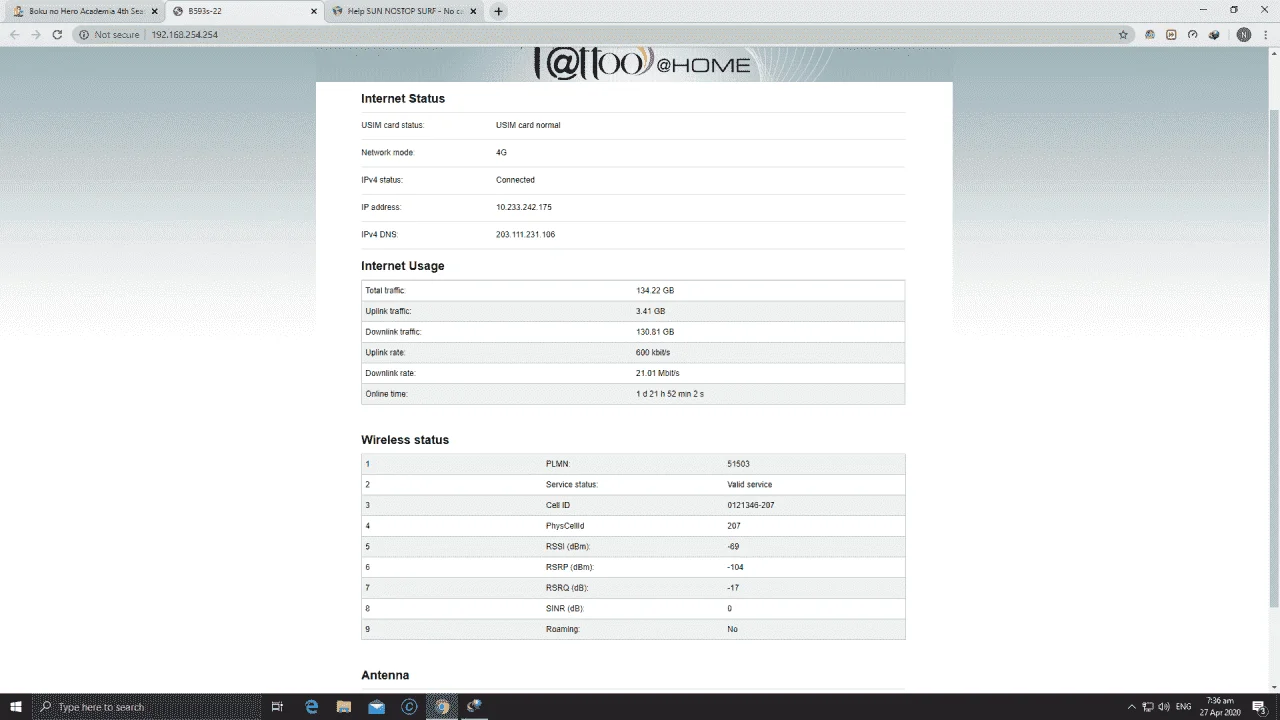
Task: Click the address bar URL 192.168.254.254
Action: (x=184, y=34)
